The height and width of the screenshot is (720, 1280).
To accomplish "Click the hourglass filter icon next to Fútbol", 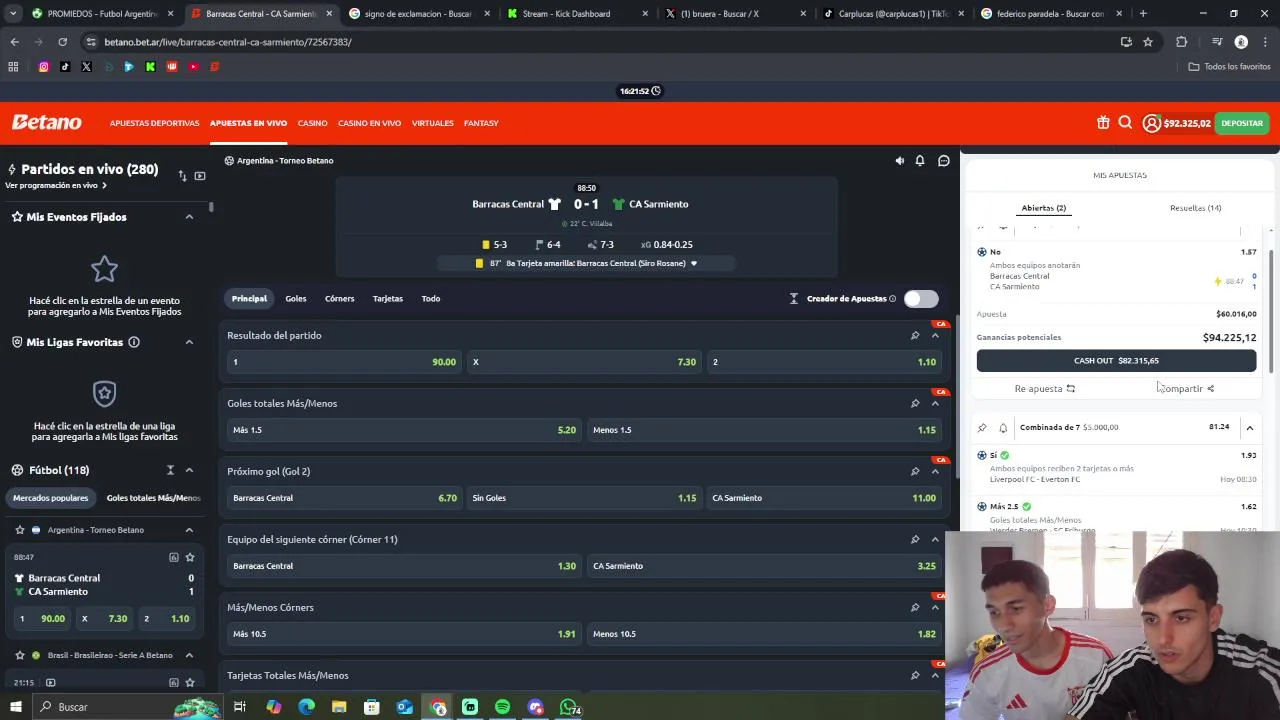I will tap(170, 470).
